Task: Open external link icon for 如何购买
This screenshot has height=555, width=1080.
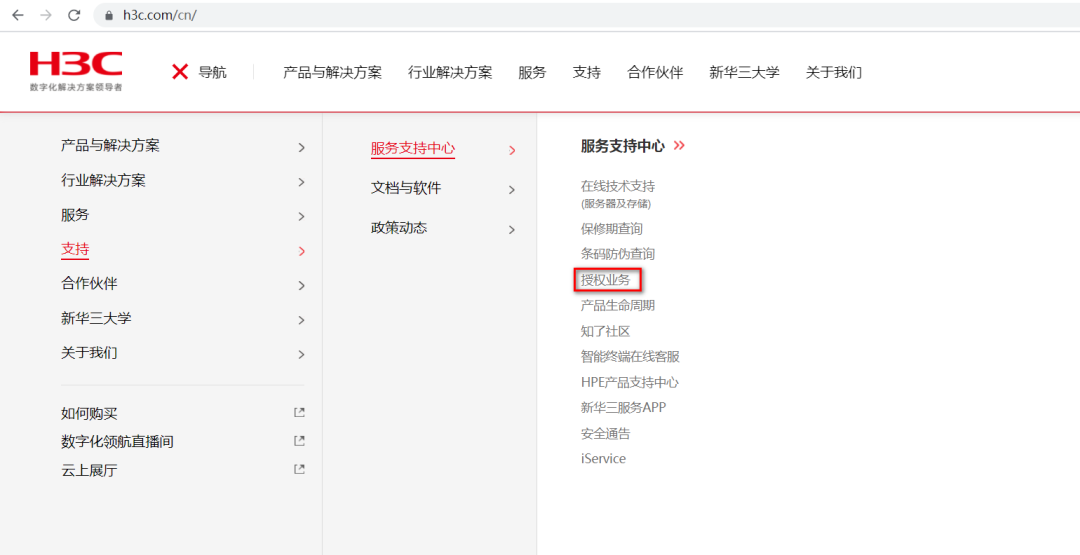Action: 299,412
